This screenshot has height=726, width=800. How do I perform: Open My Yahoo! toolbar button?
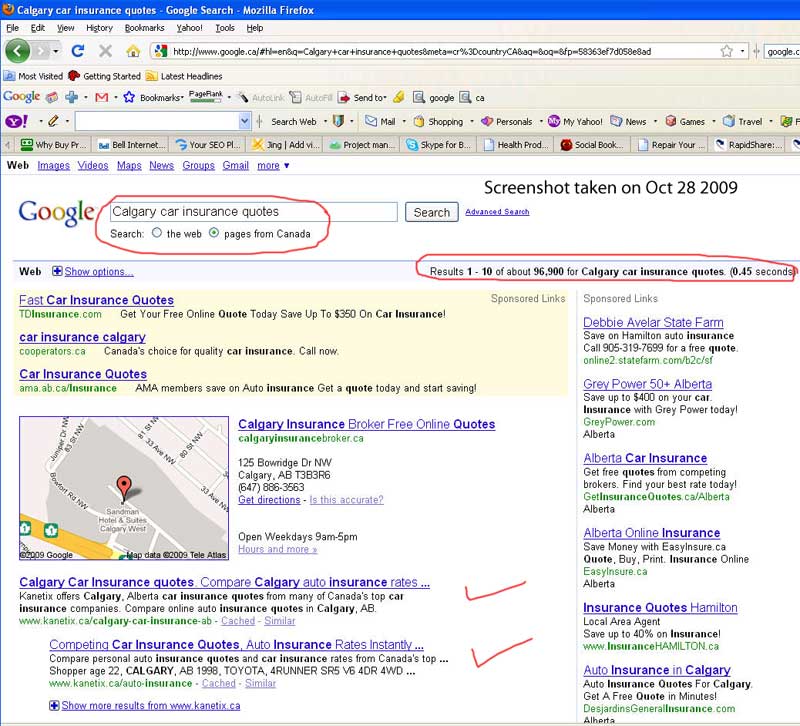575,121
